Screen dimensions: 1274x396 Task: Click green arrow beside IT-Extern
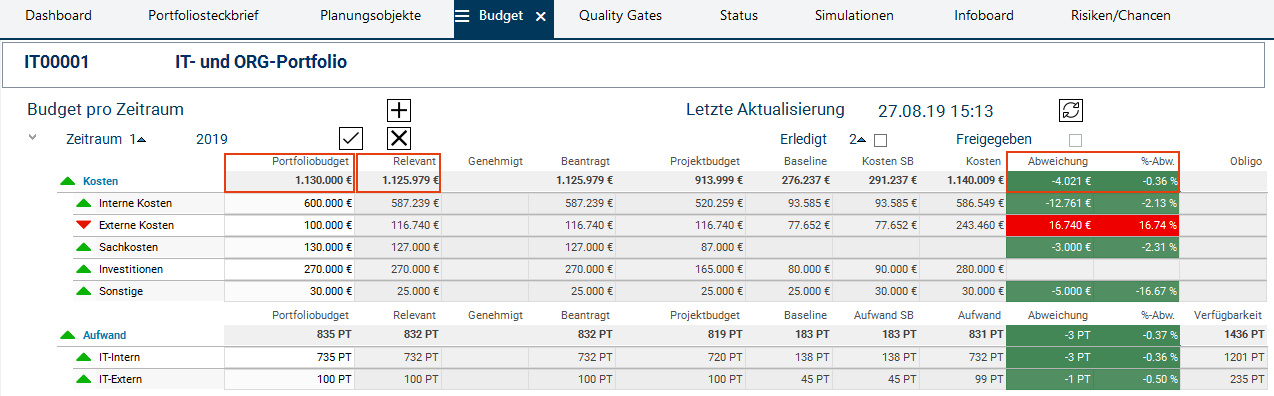coord(83,379)
